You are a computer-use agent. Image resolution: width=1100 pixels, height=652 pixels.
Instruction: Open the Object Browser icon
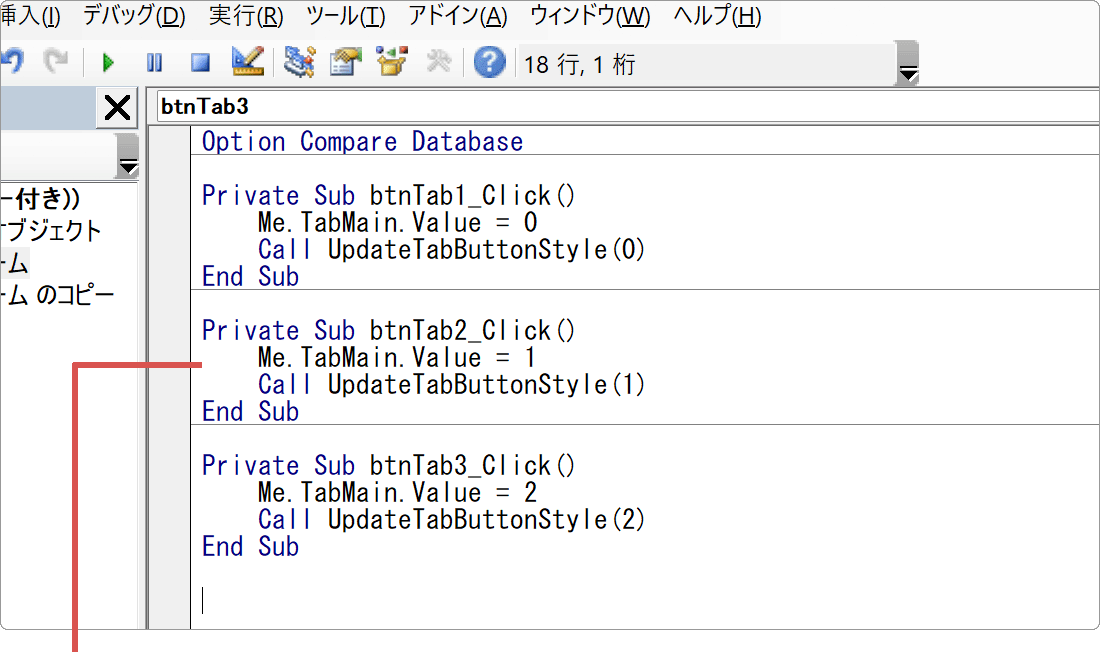click(x=392, y=62)
